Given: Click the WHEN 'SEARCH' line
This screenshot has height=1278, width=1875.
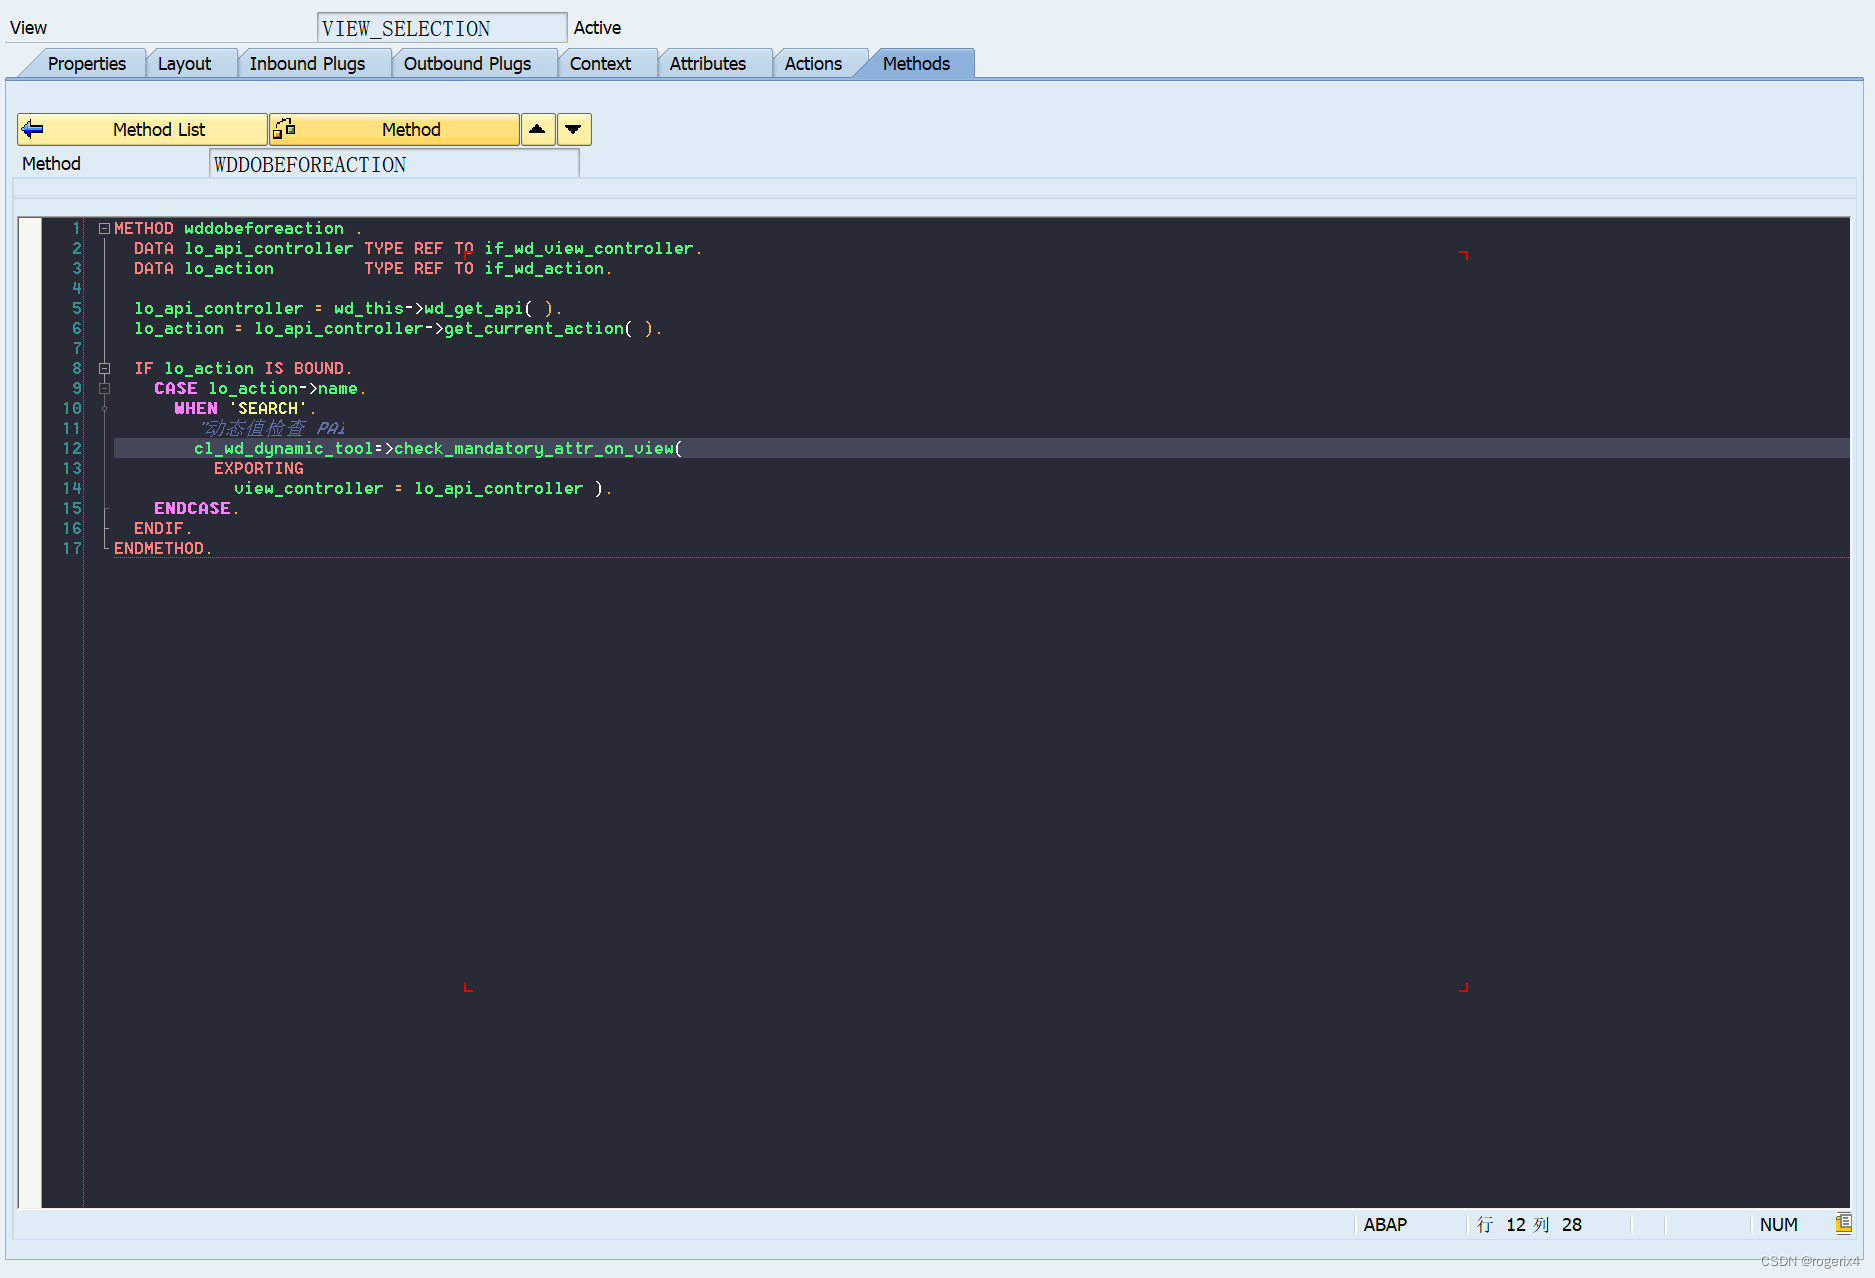Looking at the screenshot, I should [245, 408].
